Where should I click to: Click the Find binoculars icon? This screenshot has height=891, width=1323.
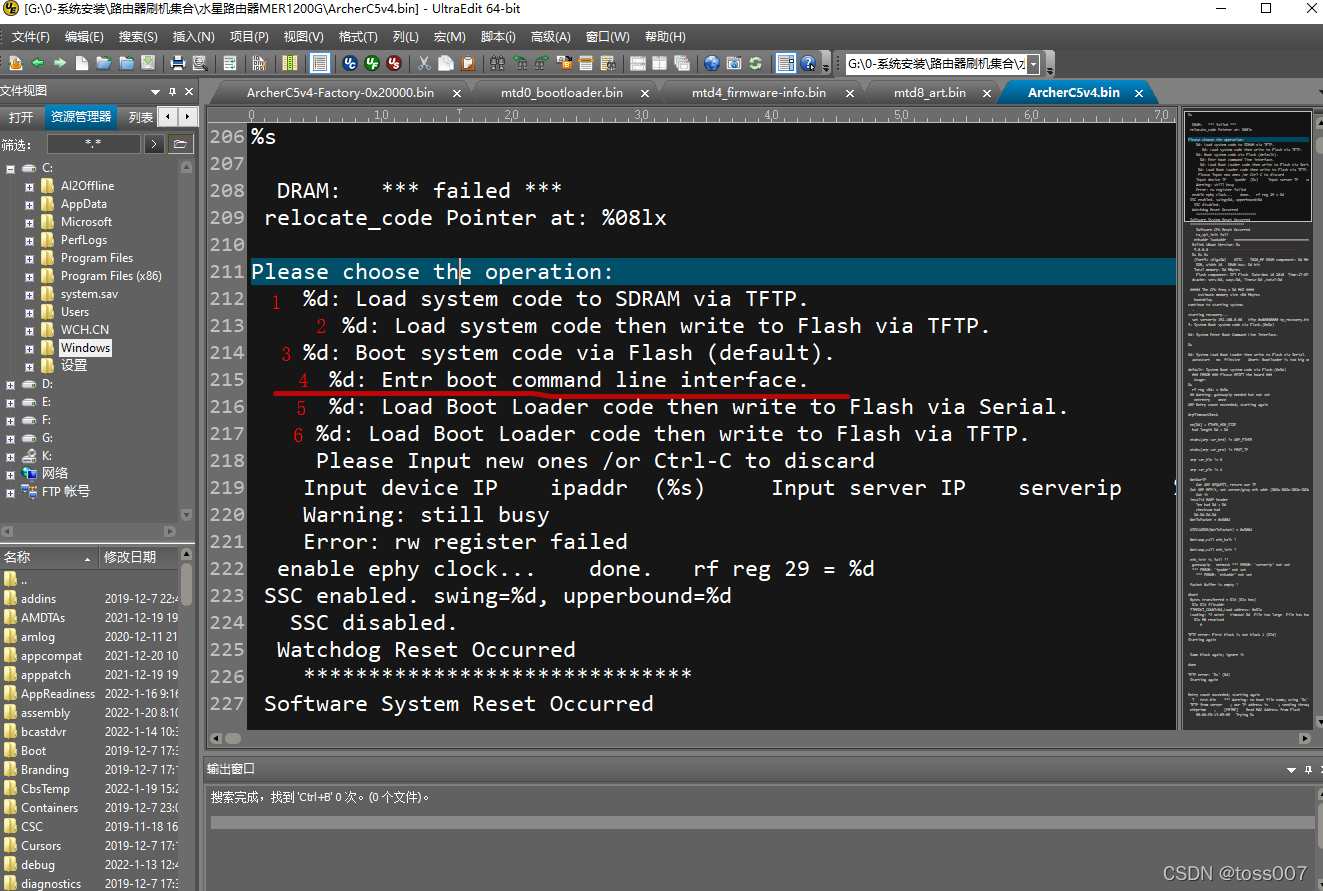498,63
